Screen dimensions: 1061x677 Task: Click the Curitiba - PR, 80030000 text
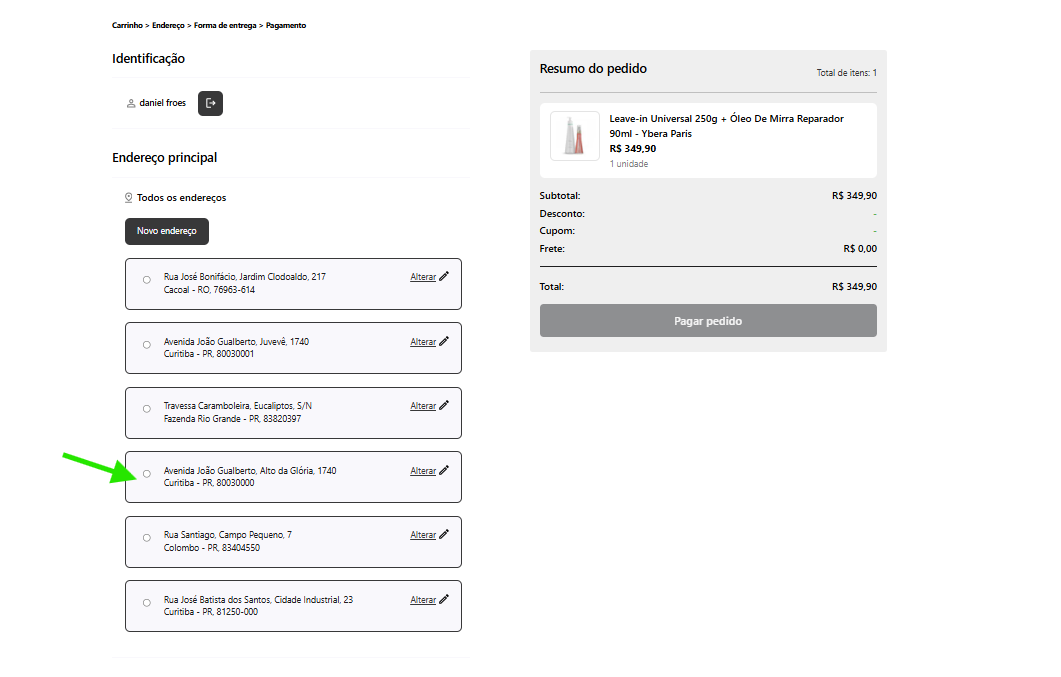(x=209, y=484)
